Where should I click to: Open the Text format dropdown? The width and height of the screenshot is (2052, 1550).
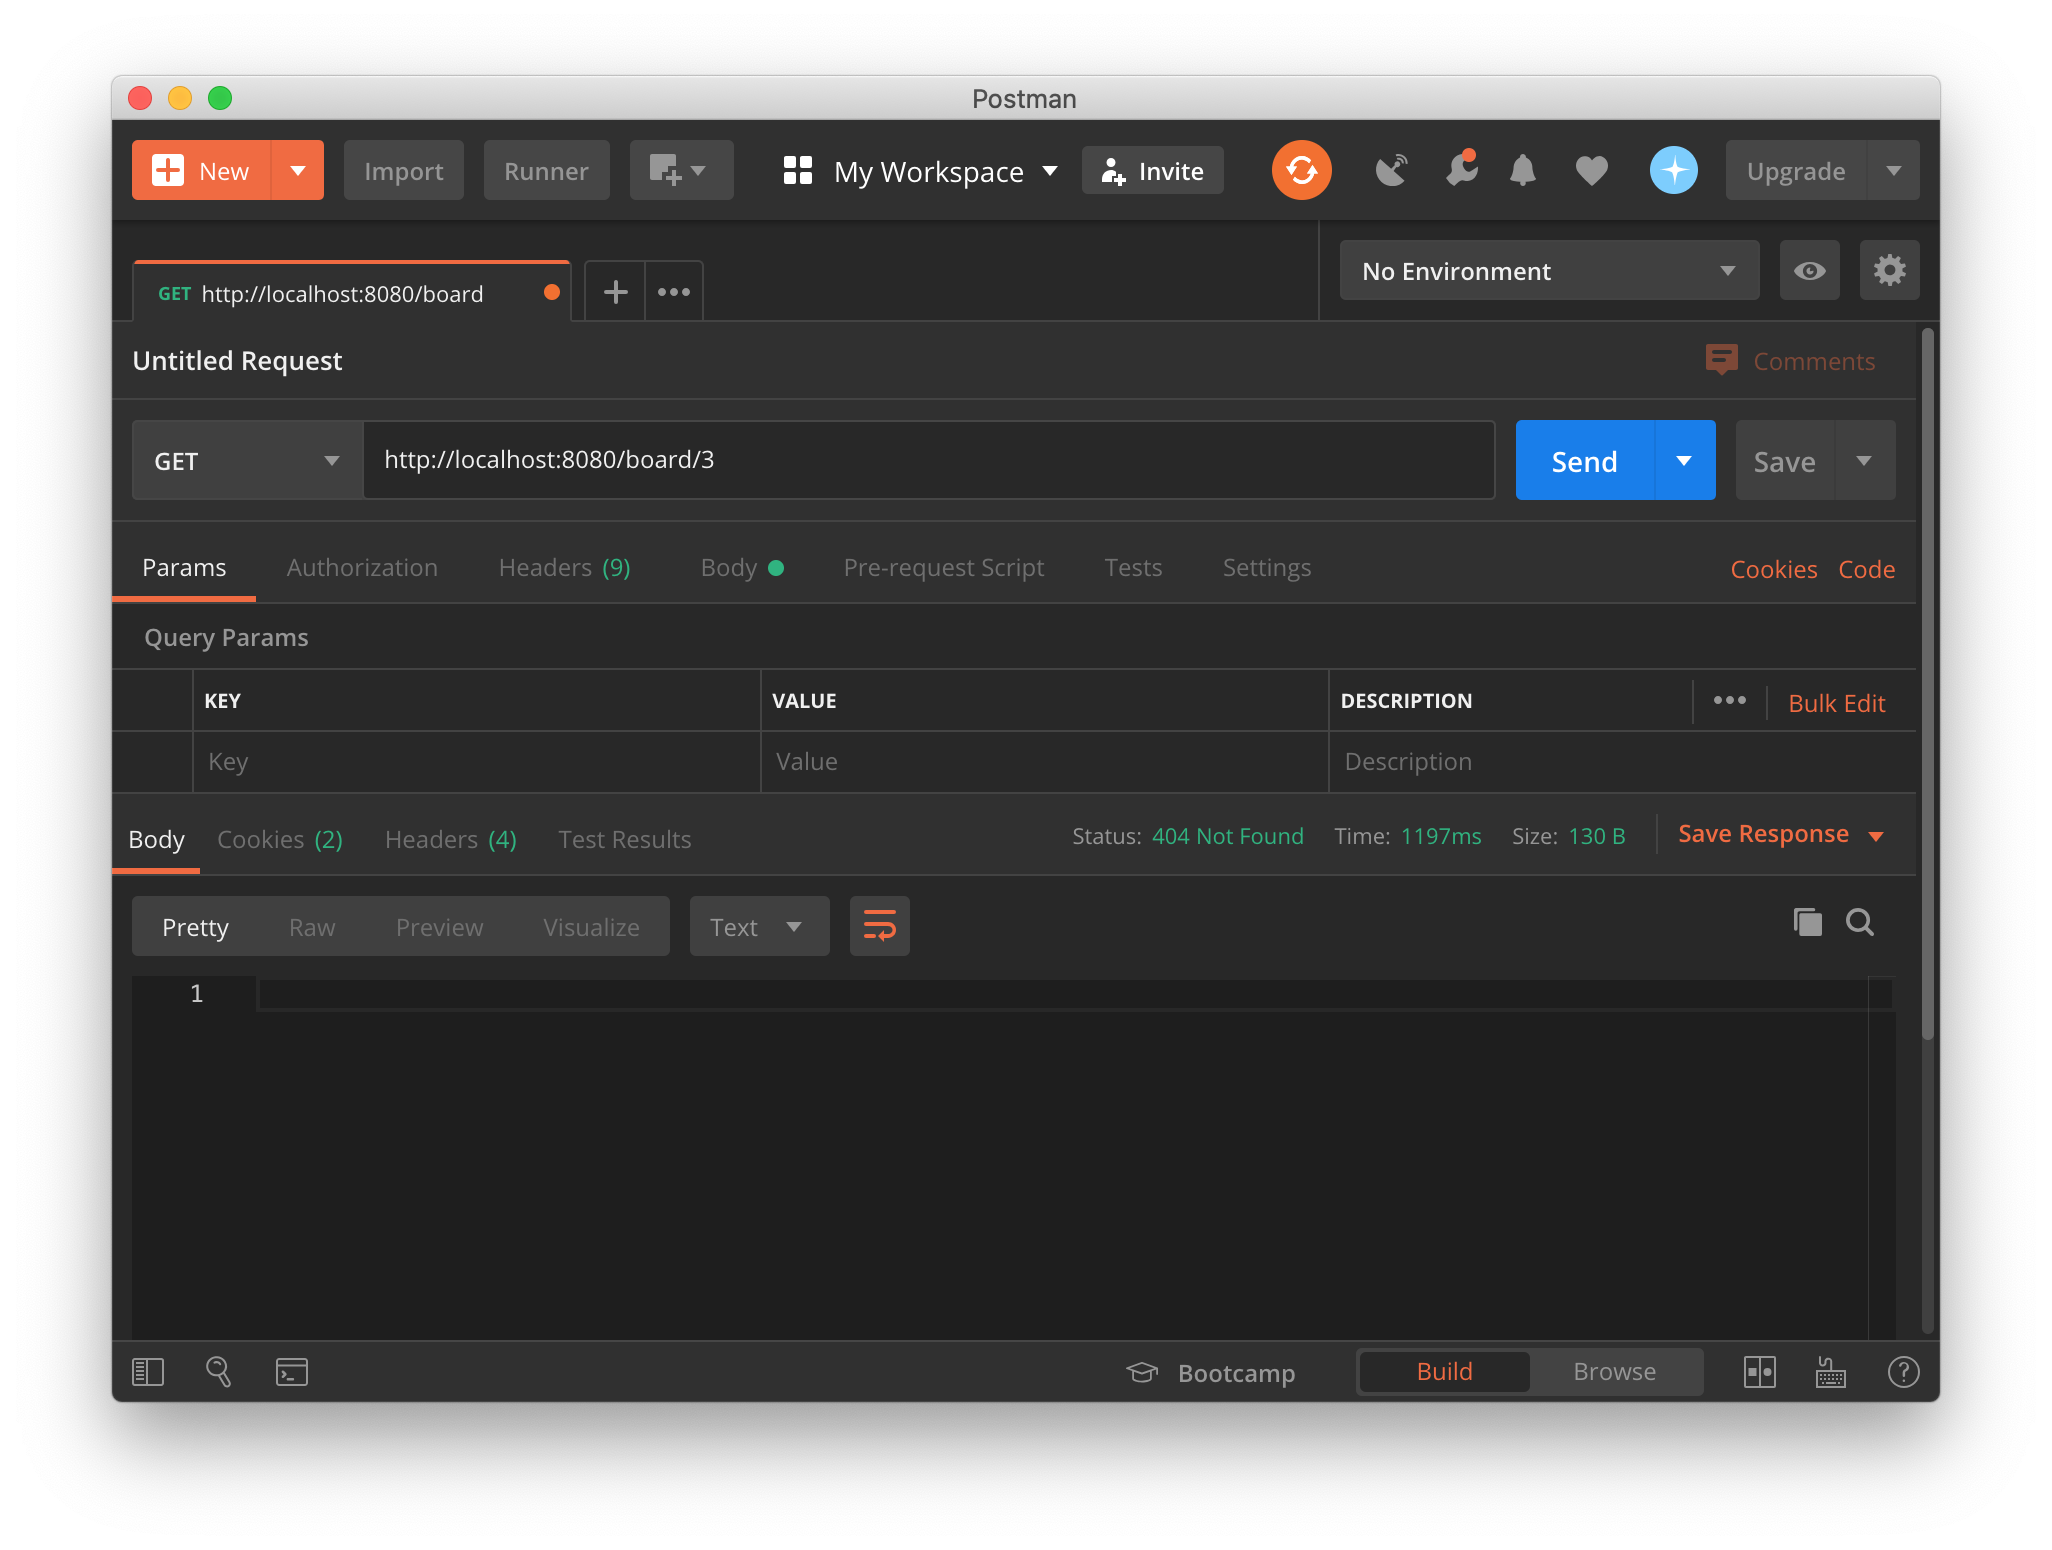tap(758, 926)
